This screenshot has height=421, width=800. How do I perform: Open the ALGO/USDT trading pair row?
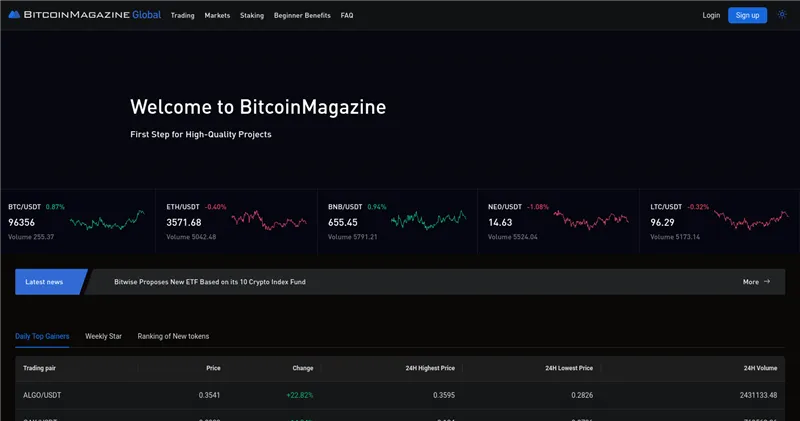pos(400,395)
